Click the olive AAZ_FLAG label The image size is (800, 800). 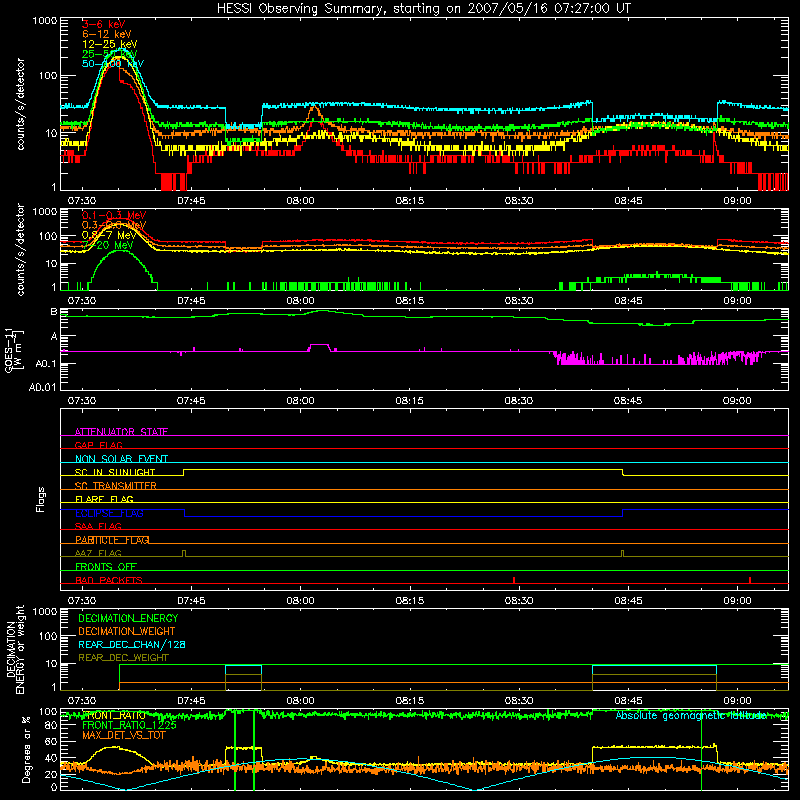[x=98, y=553]
